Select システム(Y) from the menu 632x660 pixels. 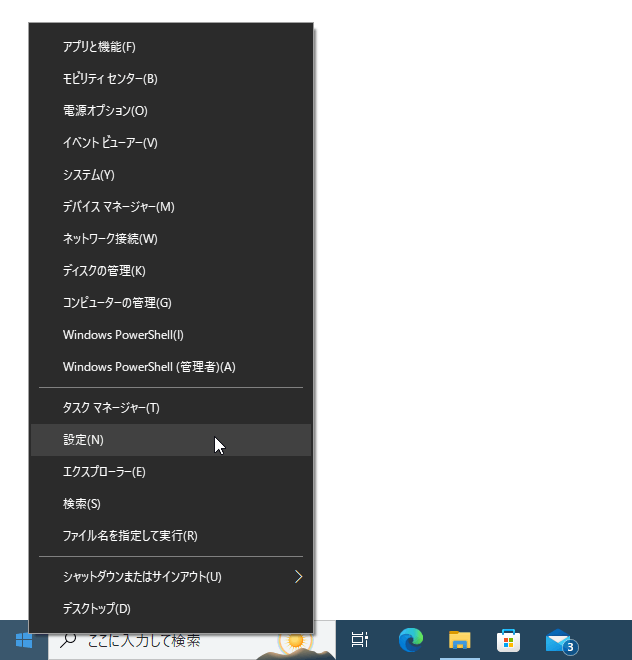pyautogui.click(x=171, y=174)
